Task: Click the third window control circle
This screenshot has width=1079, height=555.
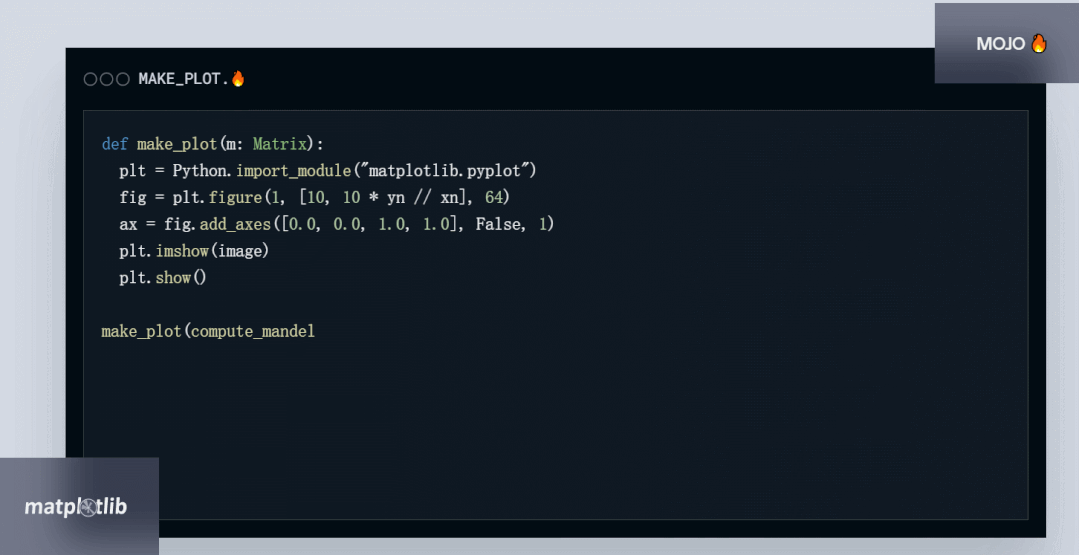Action: tap(122, 79)
